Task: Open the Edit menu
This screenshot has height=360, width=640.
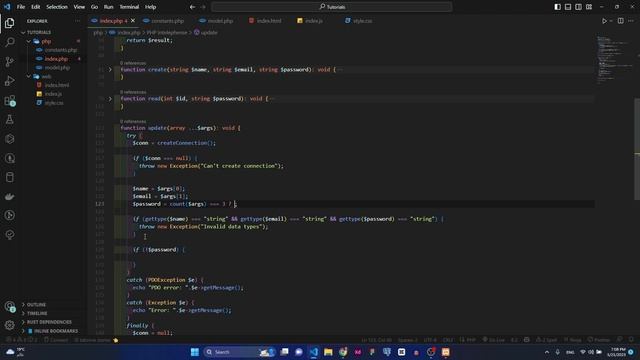Action: [36, 7]
